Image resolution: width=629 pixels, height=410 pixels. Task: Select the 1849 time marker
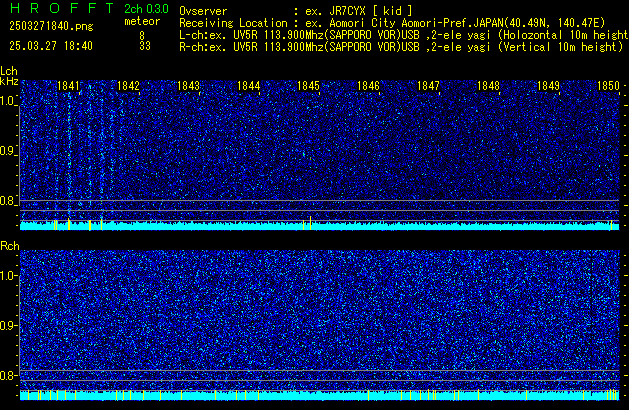548,86
